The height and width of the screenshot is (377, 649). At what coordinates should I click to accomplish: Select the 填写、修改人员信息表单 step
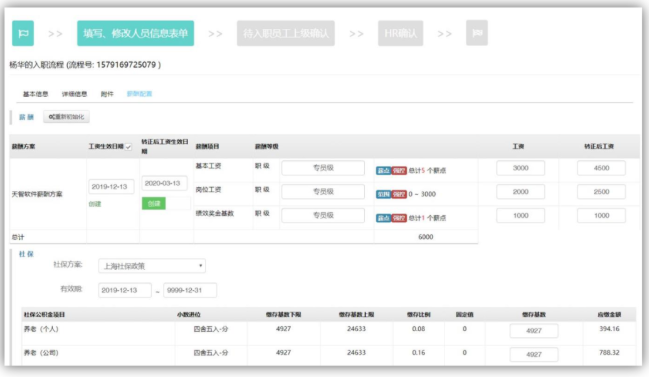pyautogui.click(x=135, y=33)
